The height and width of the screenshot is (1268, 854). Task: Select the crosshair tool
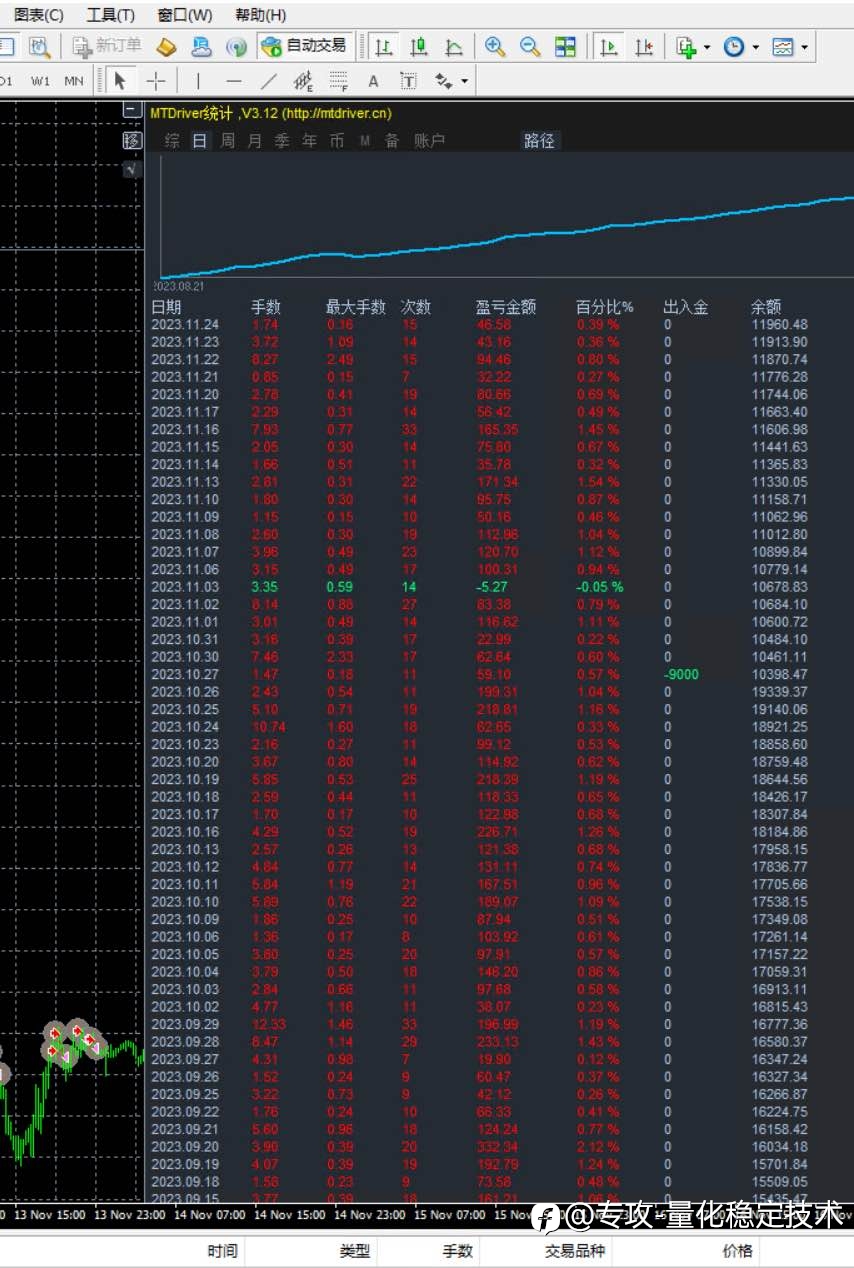(x=156, y=81)
